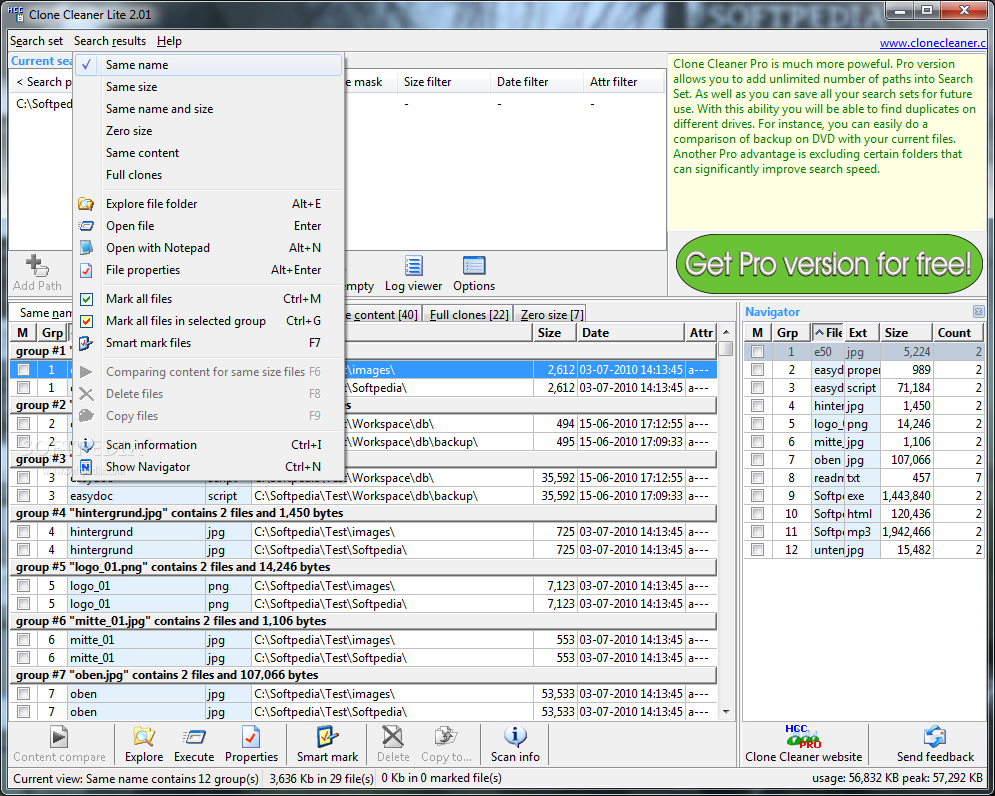
Task: Click the Scan information menu icon
Action: click(x=86, y=445)
